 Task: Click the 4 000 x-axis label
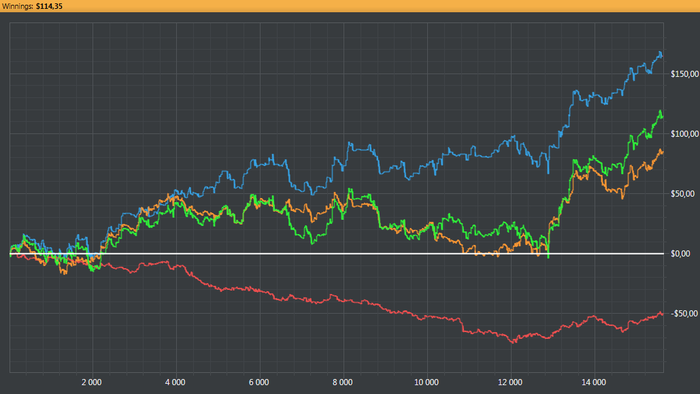coord(175,382)
